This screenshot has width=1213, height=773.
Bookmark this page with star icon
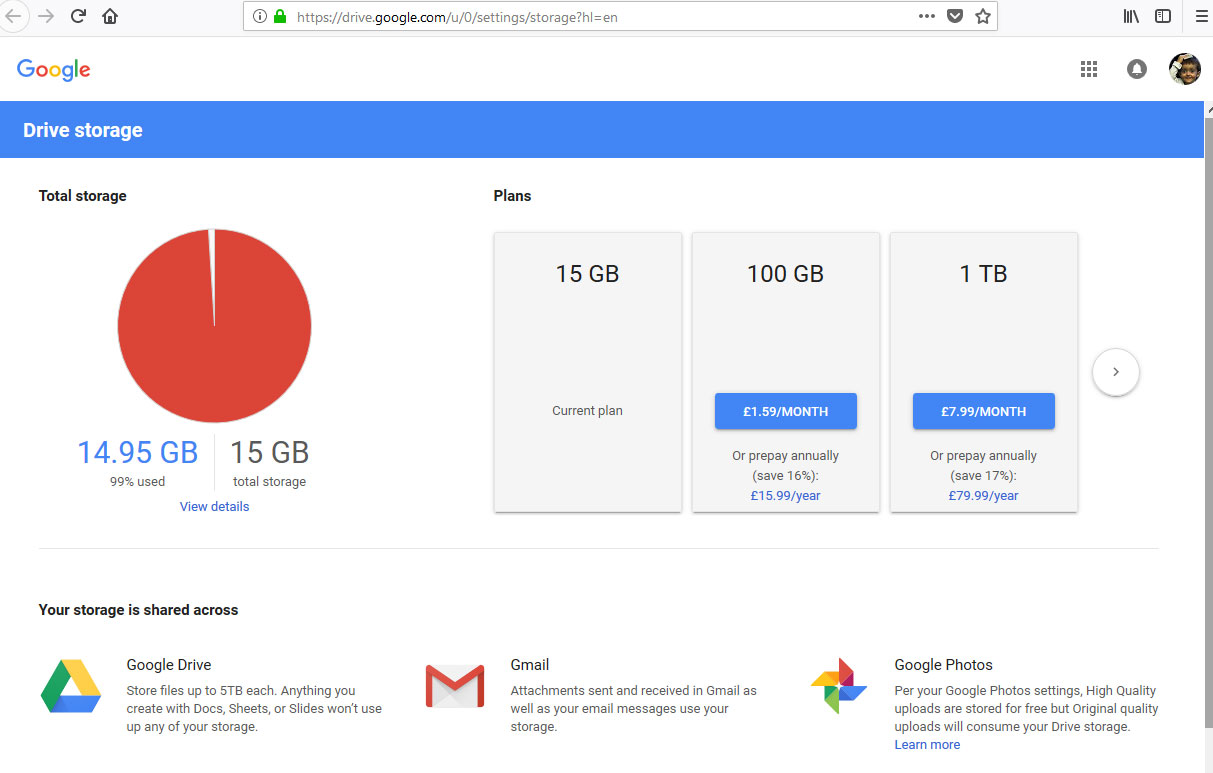point(983,16)
